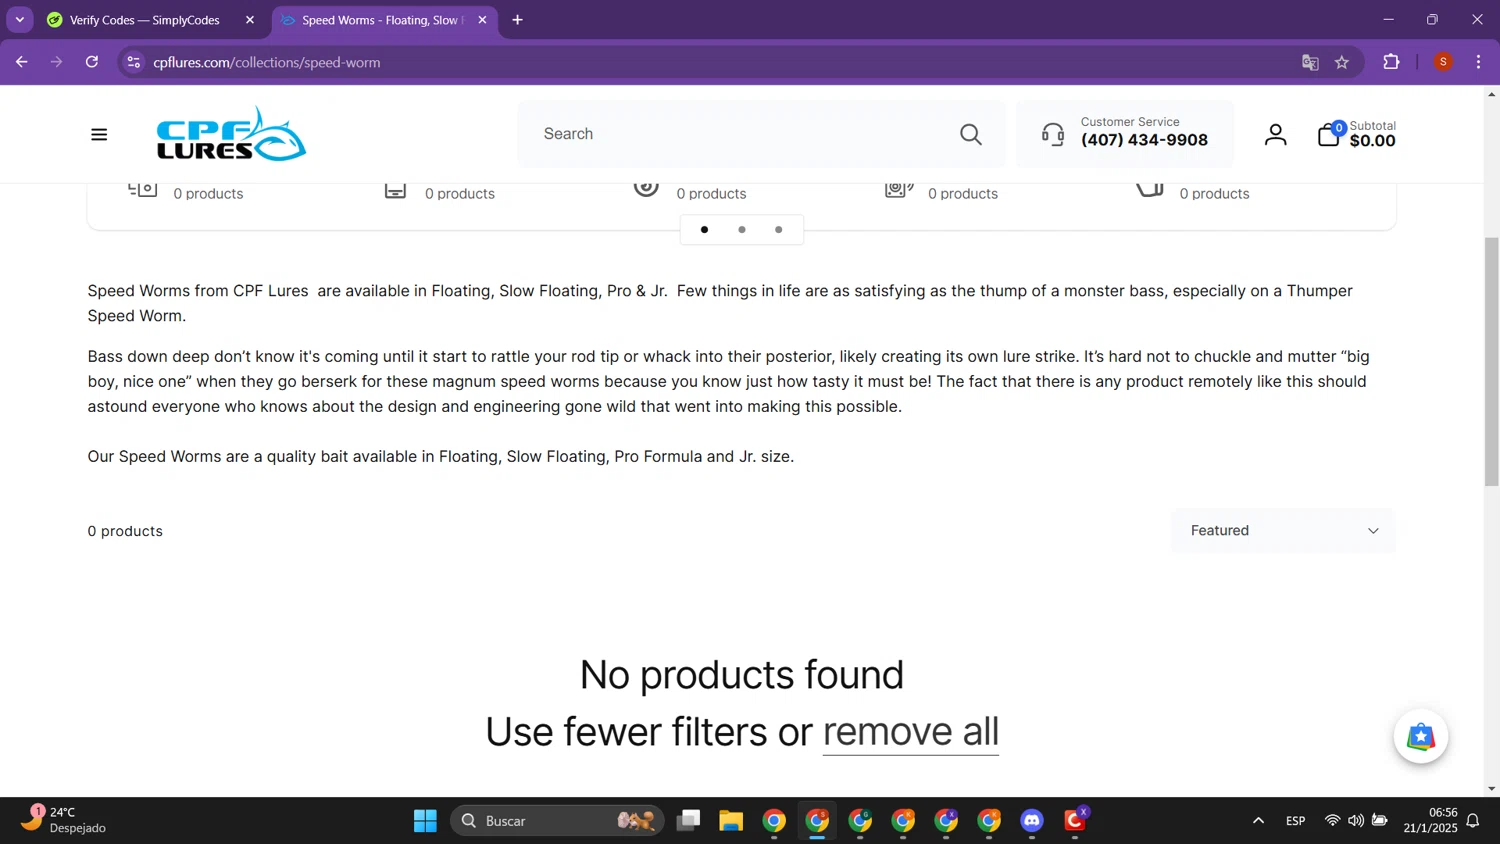Open the volume speaker tray icon
The height and width of the screenshot is (844, 1500).
pyautogui.click(x=1356, y=821)
